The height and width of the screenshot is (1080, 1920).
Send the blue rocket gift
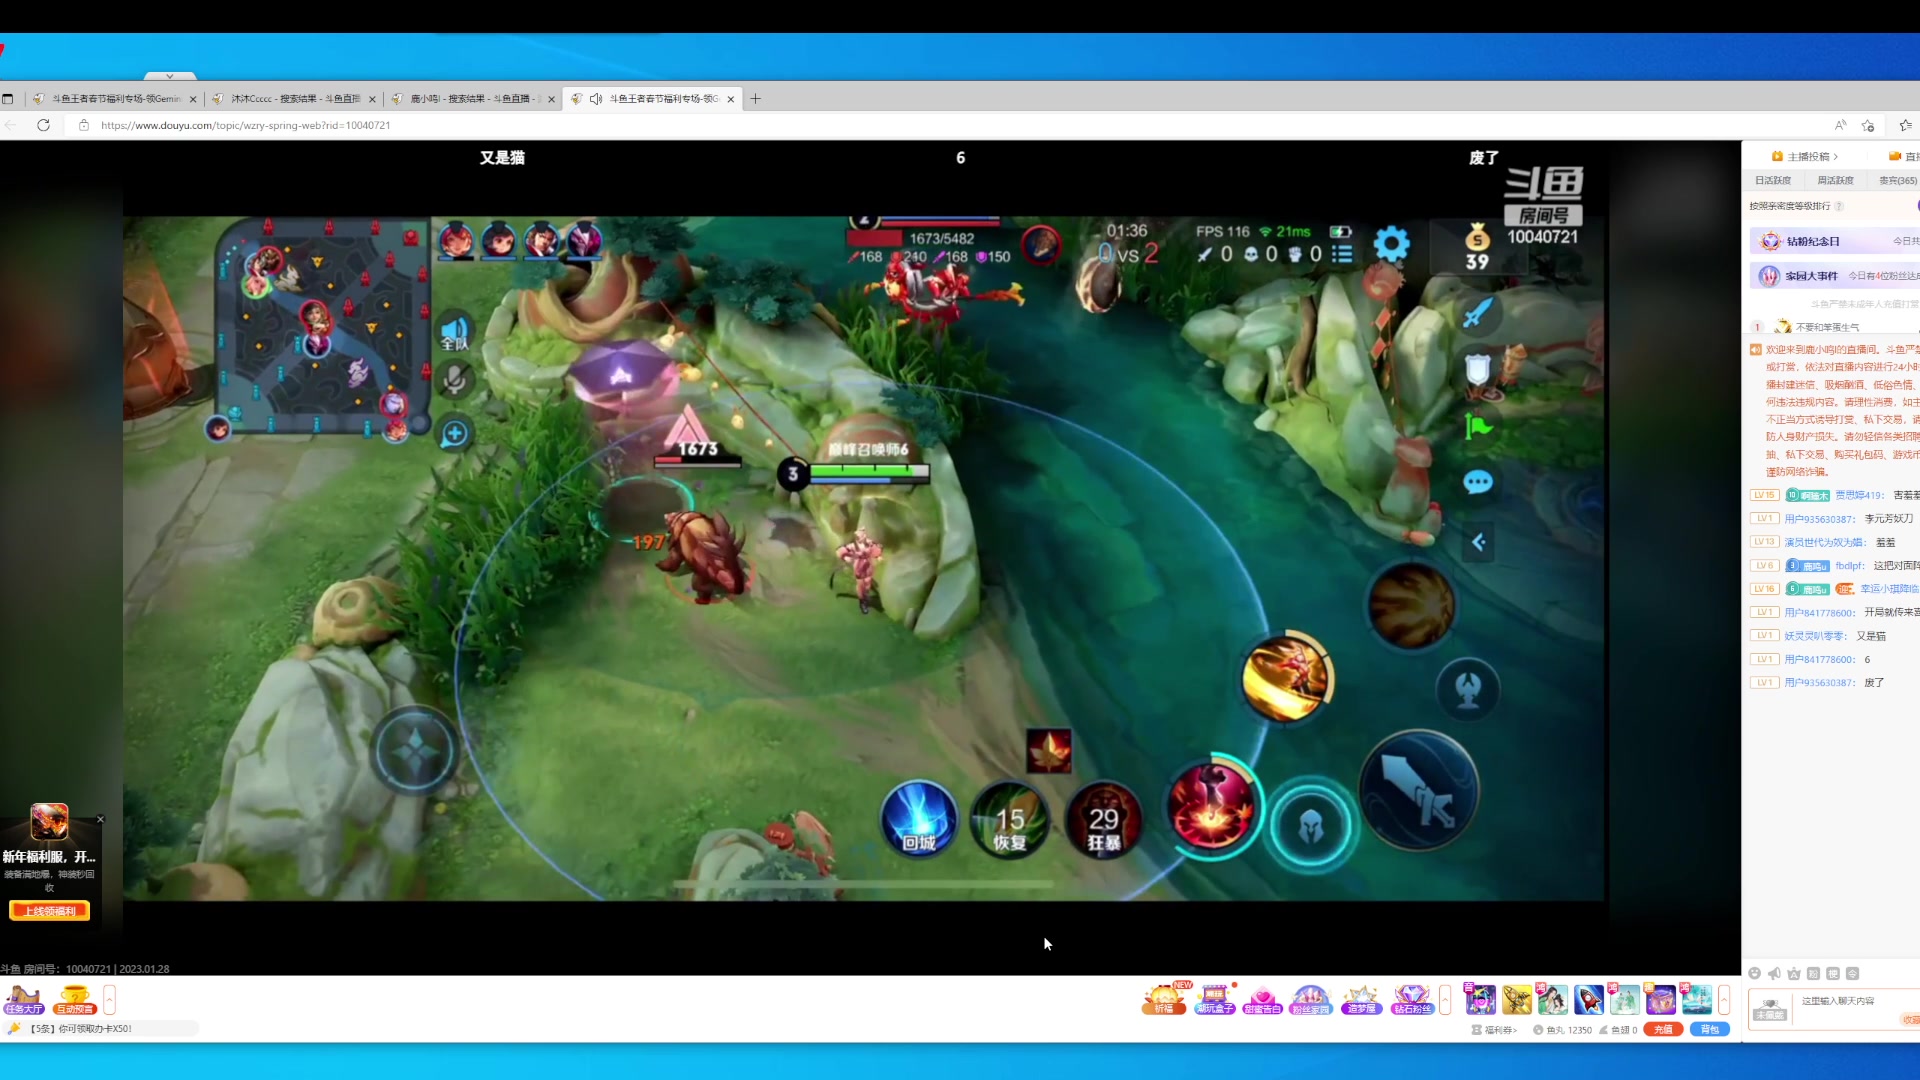pos(1588,999)
